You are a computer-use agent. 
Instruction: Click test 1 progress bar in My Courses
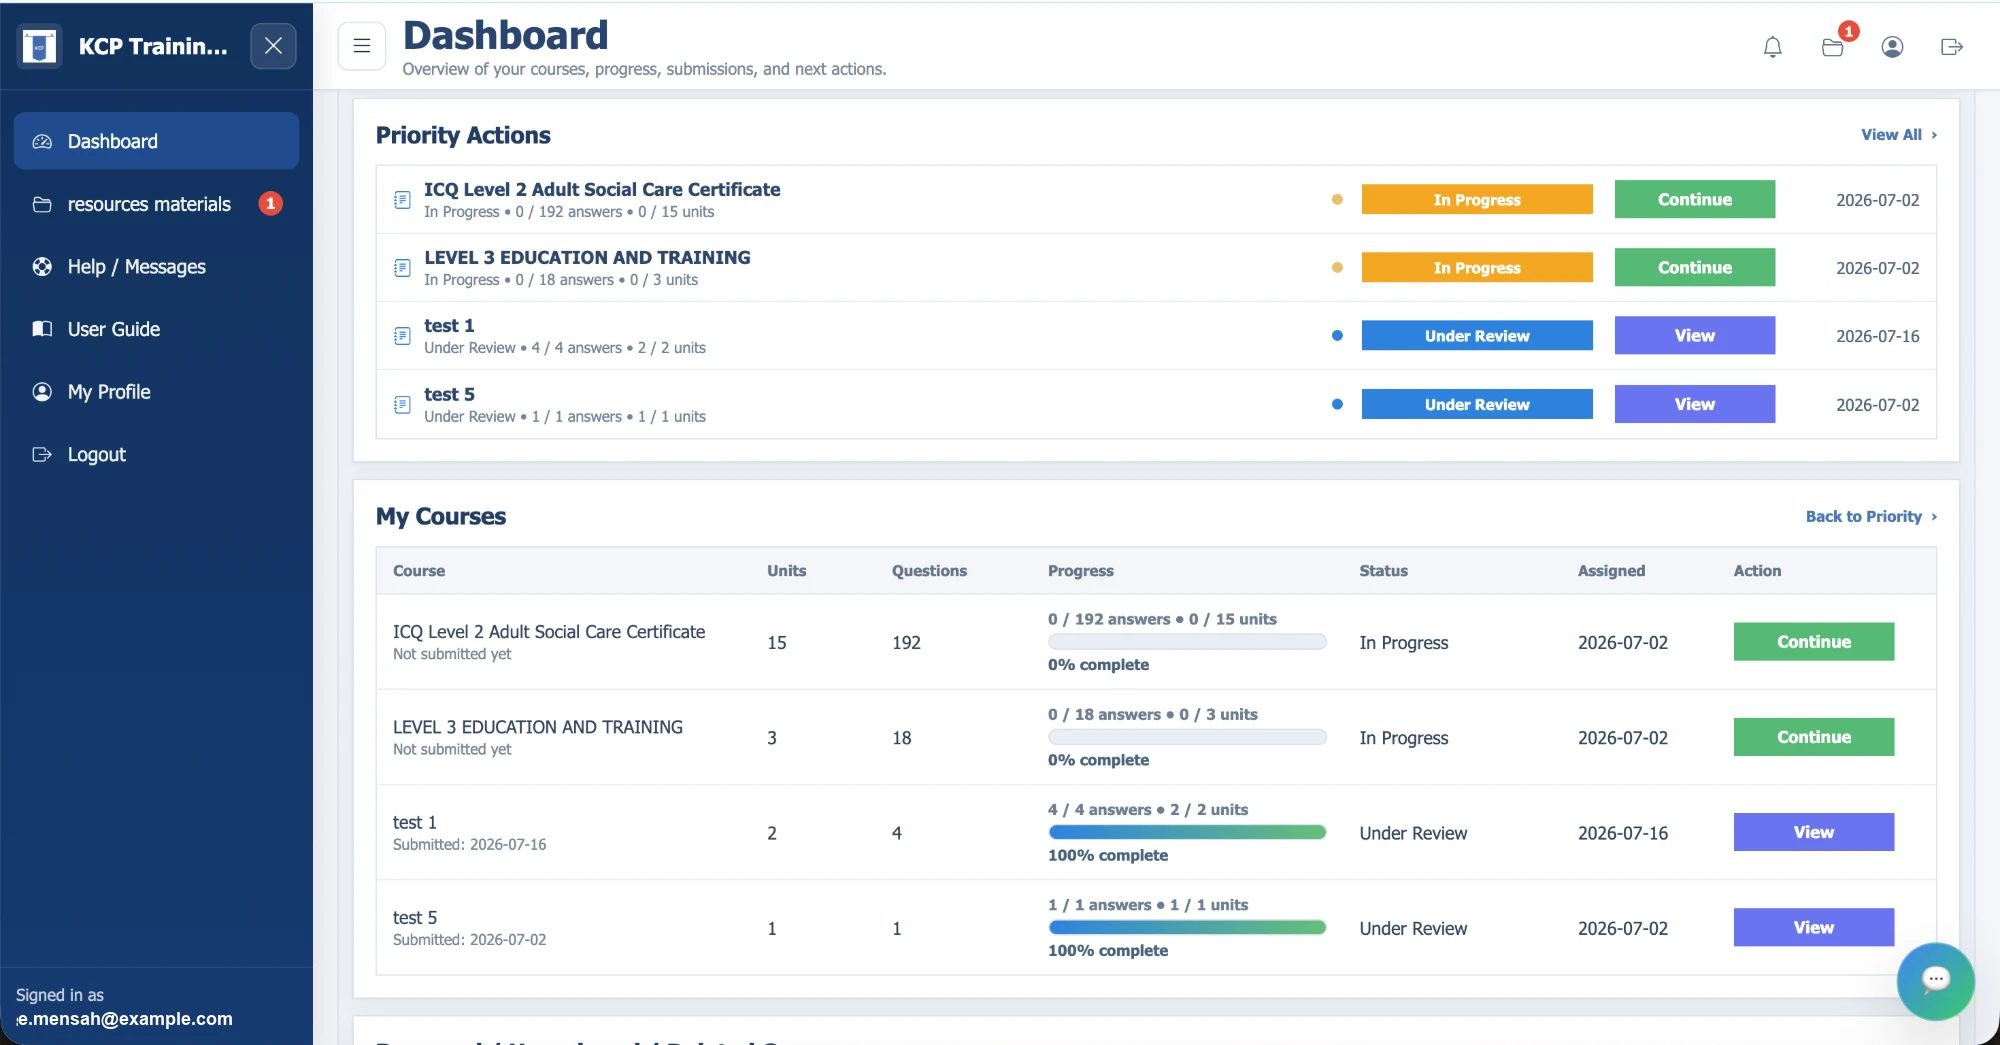coord(1187,832)
